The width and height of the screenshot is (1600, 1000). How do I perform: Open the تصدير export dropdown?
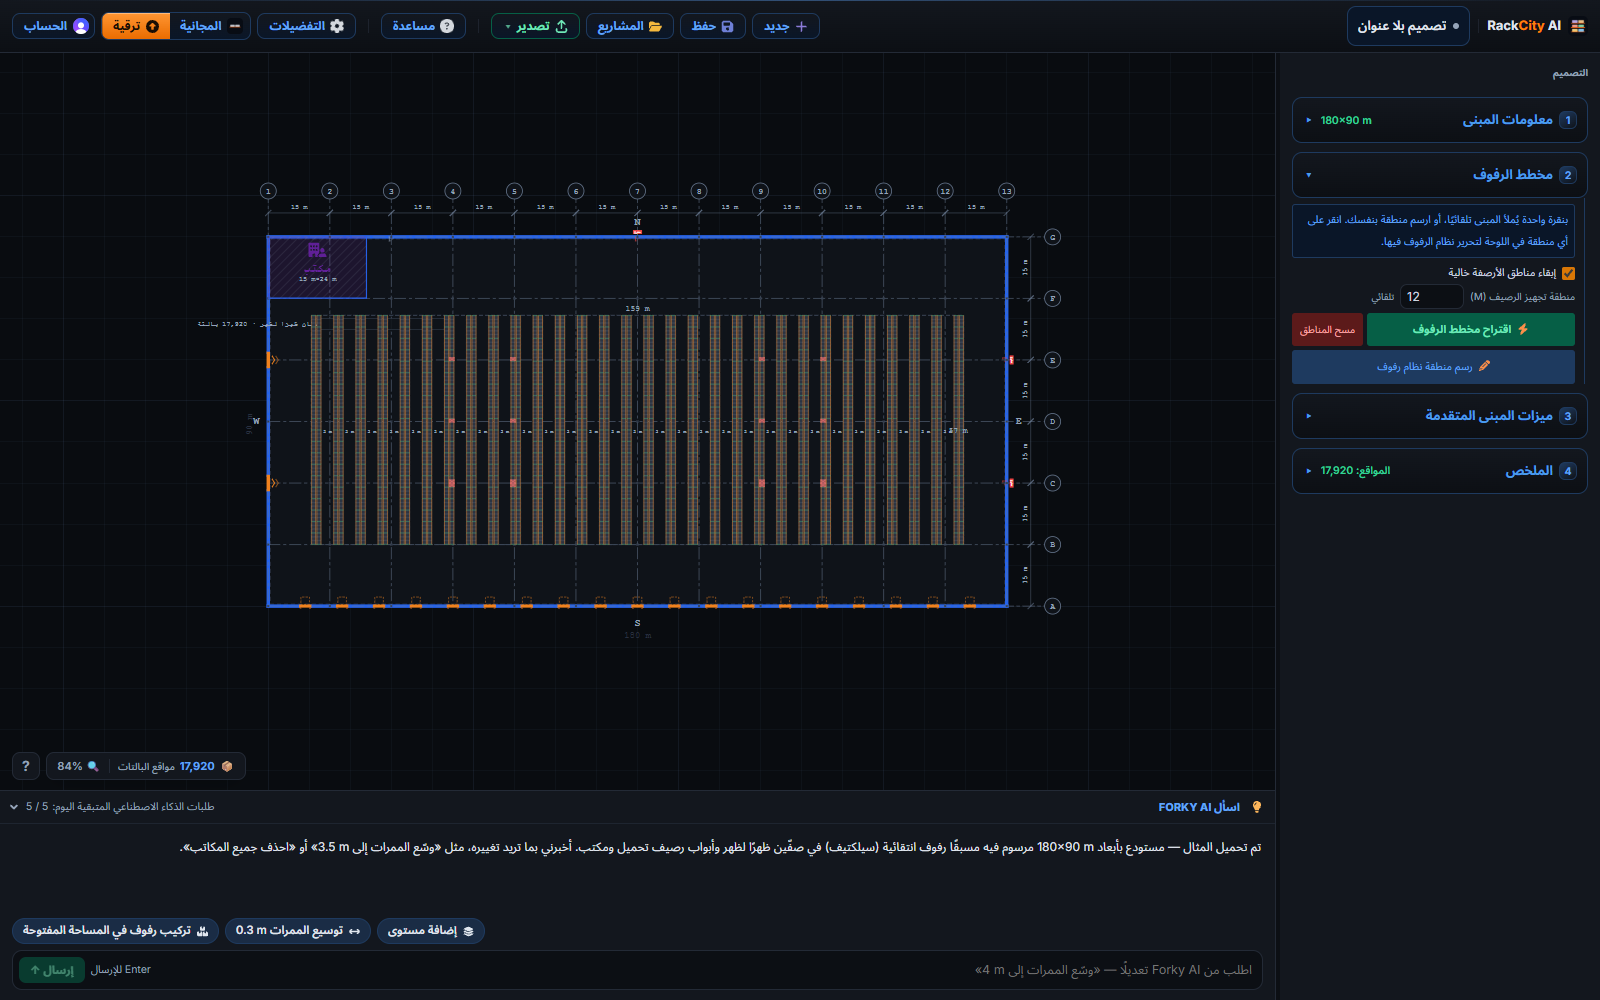(535, 26)
